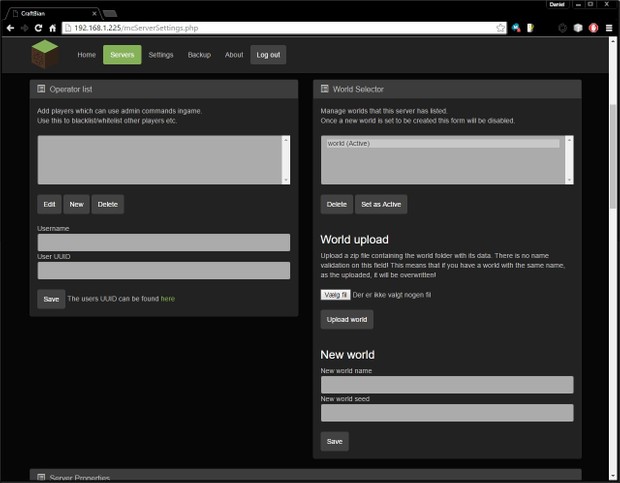Save the new world settings

point(335,441)
